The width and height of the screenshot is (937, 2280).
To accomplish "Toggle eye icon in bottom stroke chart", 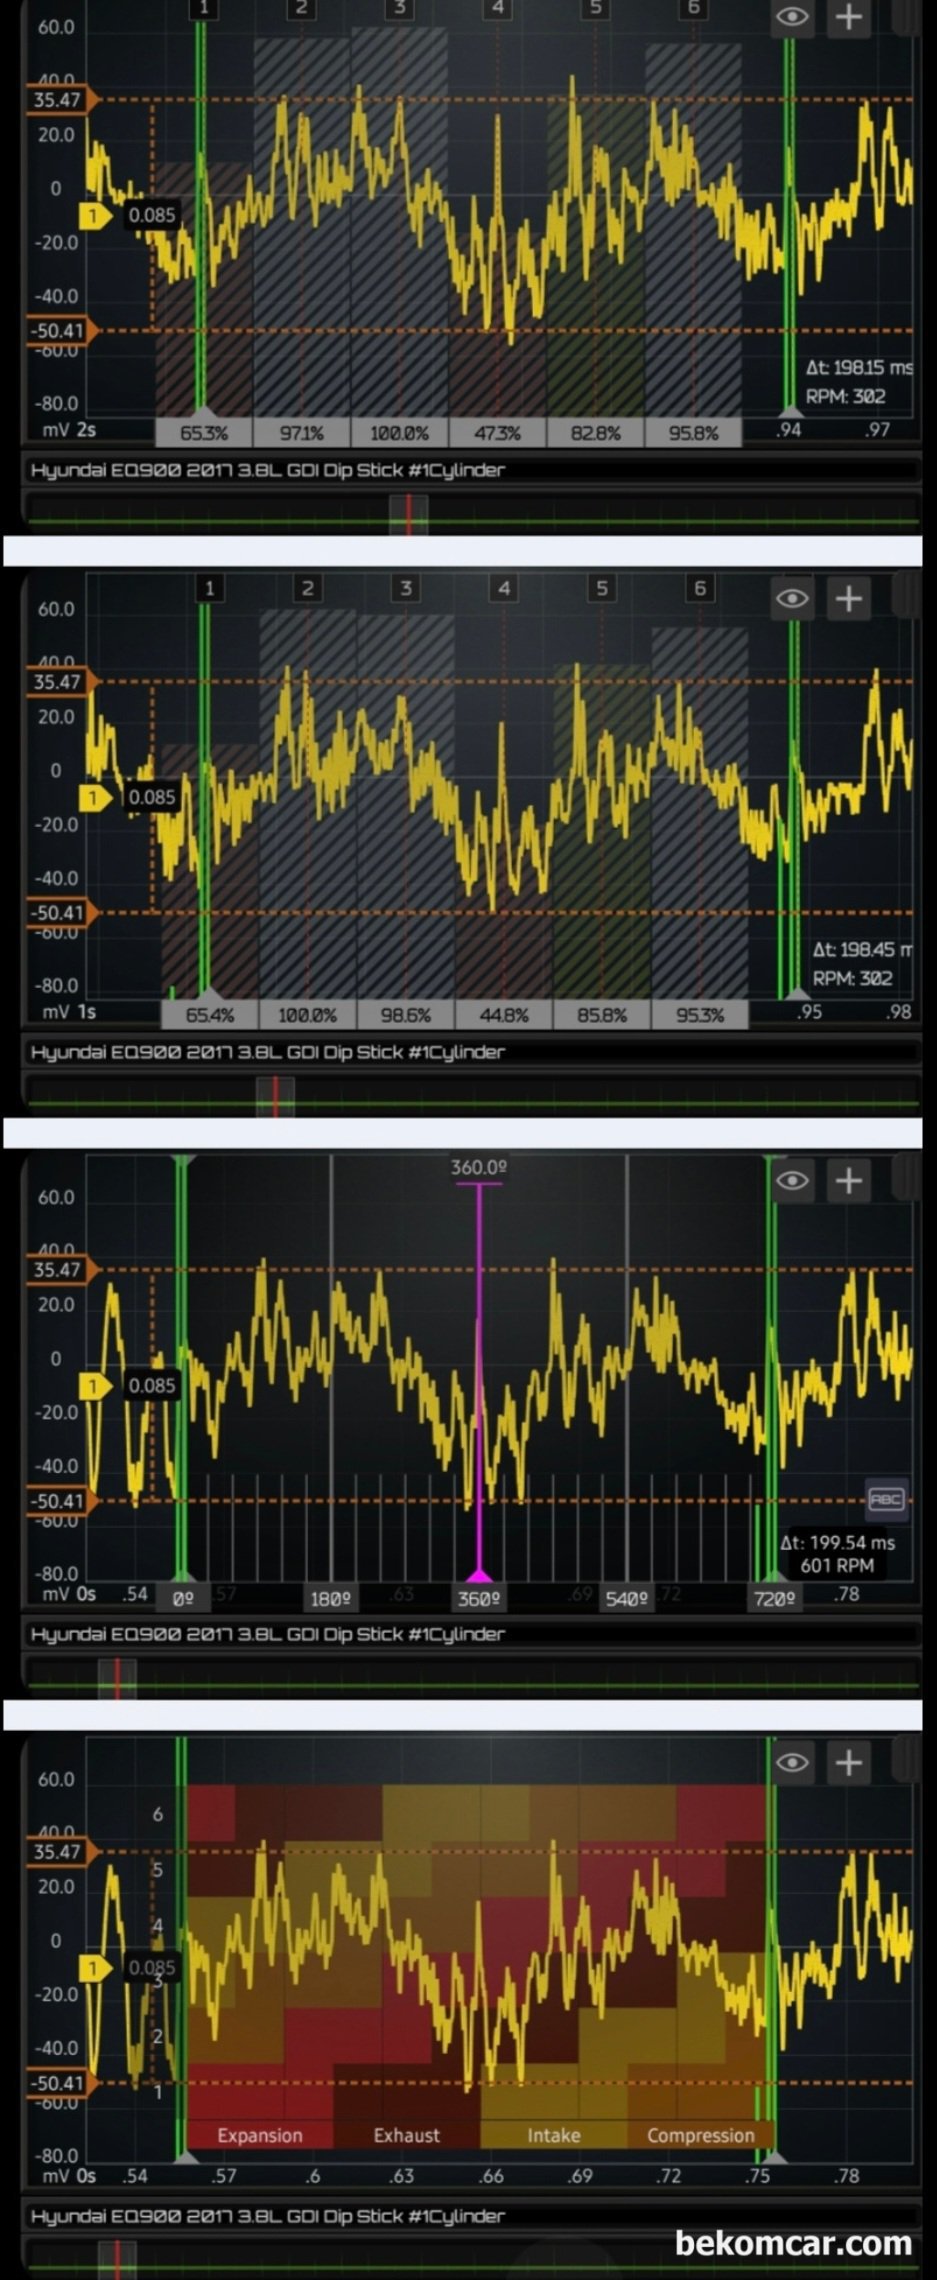I will pos(792,1762).
